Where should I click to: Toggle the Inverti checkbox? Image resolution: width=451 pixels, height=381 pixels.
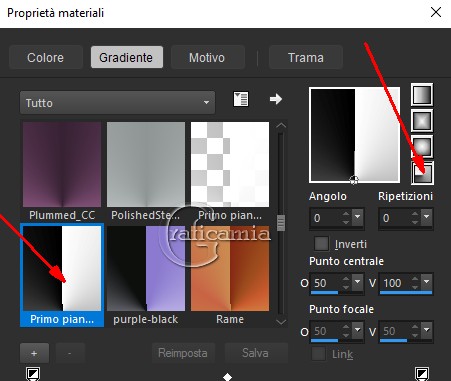click(321, 244)
